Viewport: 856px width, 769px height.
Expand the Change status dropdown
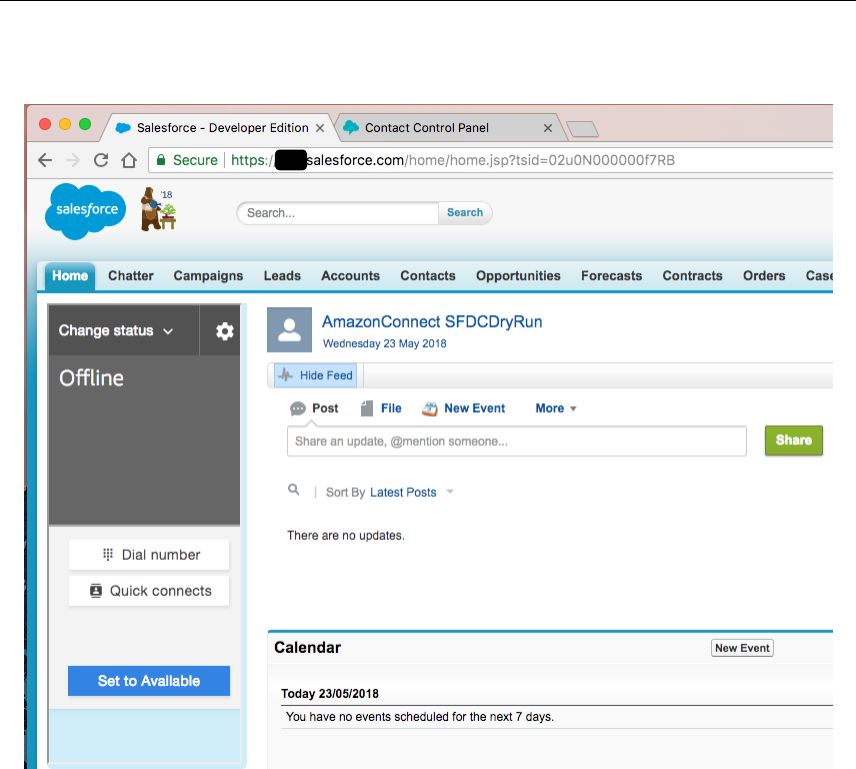coord(116,331)
